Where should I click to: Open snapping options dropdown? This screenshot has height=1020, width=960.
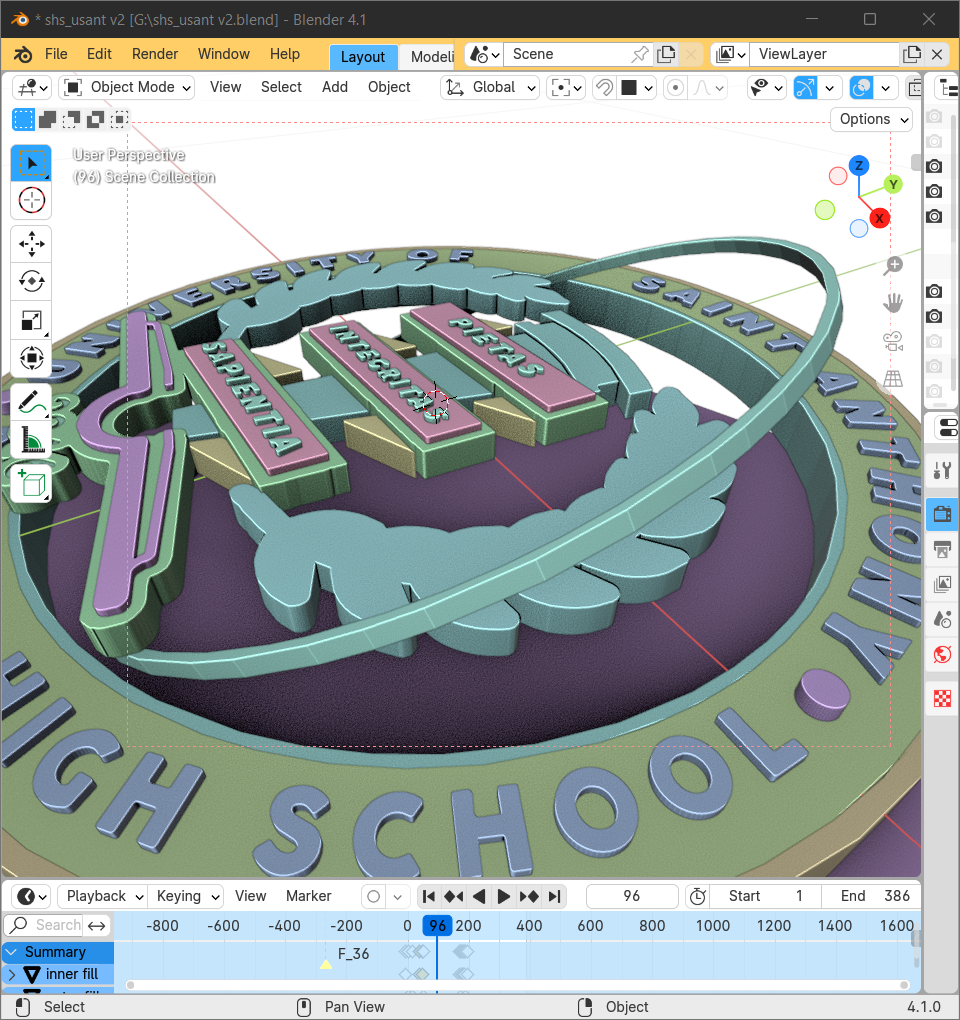pyautogui.click(x=639, y=87)
